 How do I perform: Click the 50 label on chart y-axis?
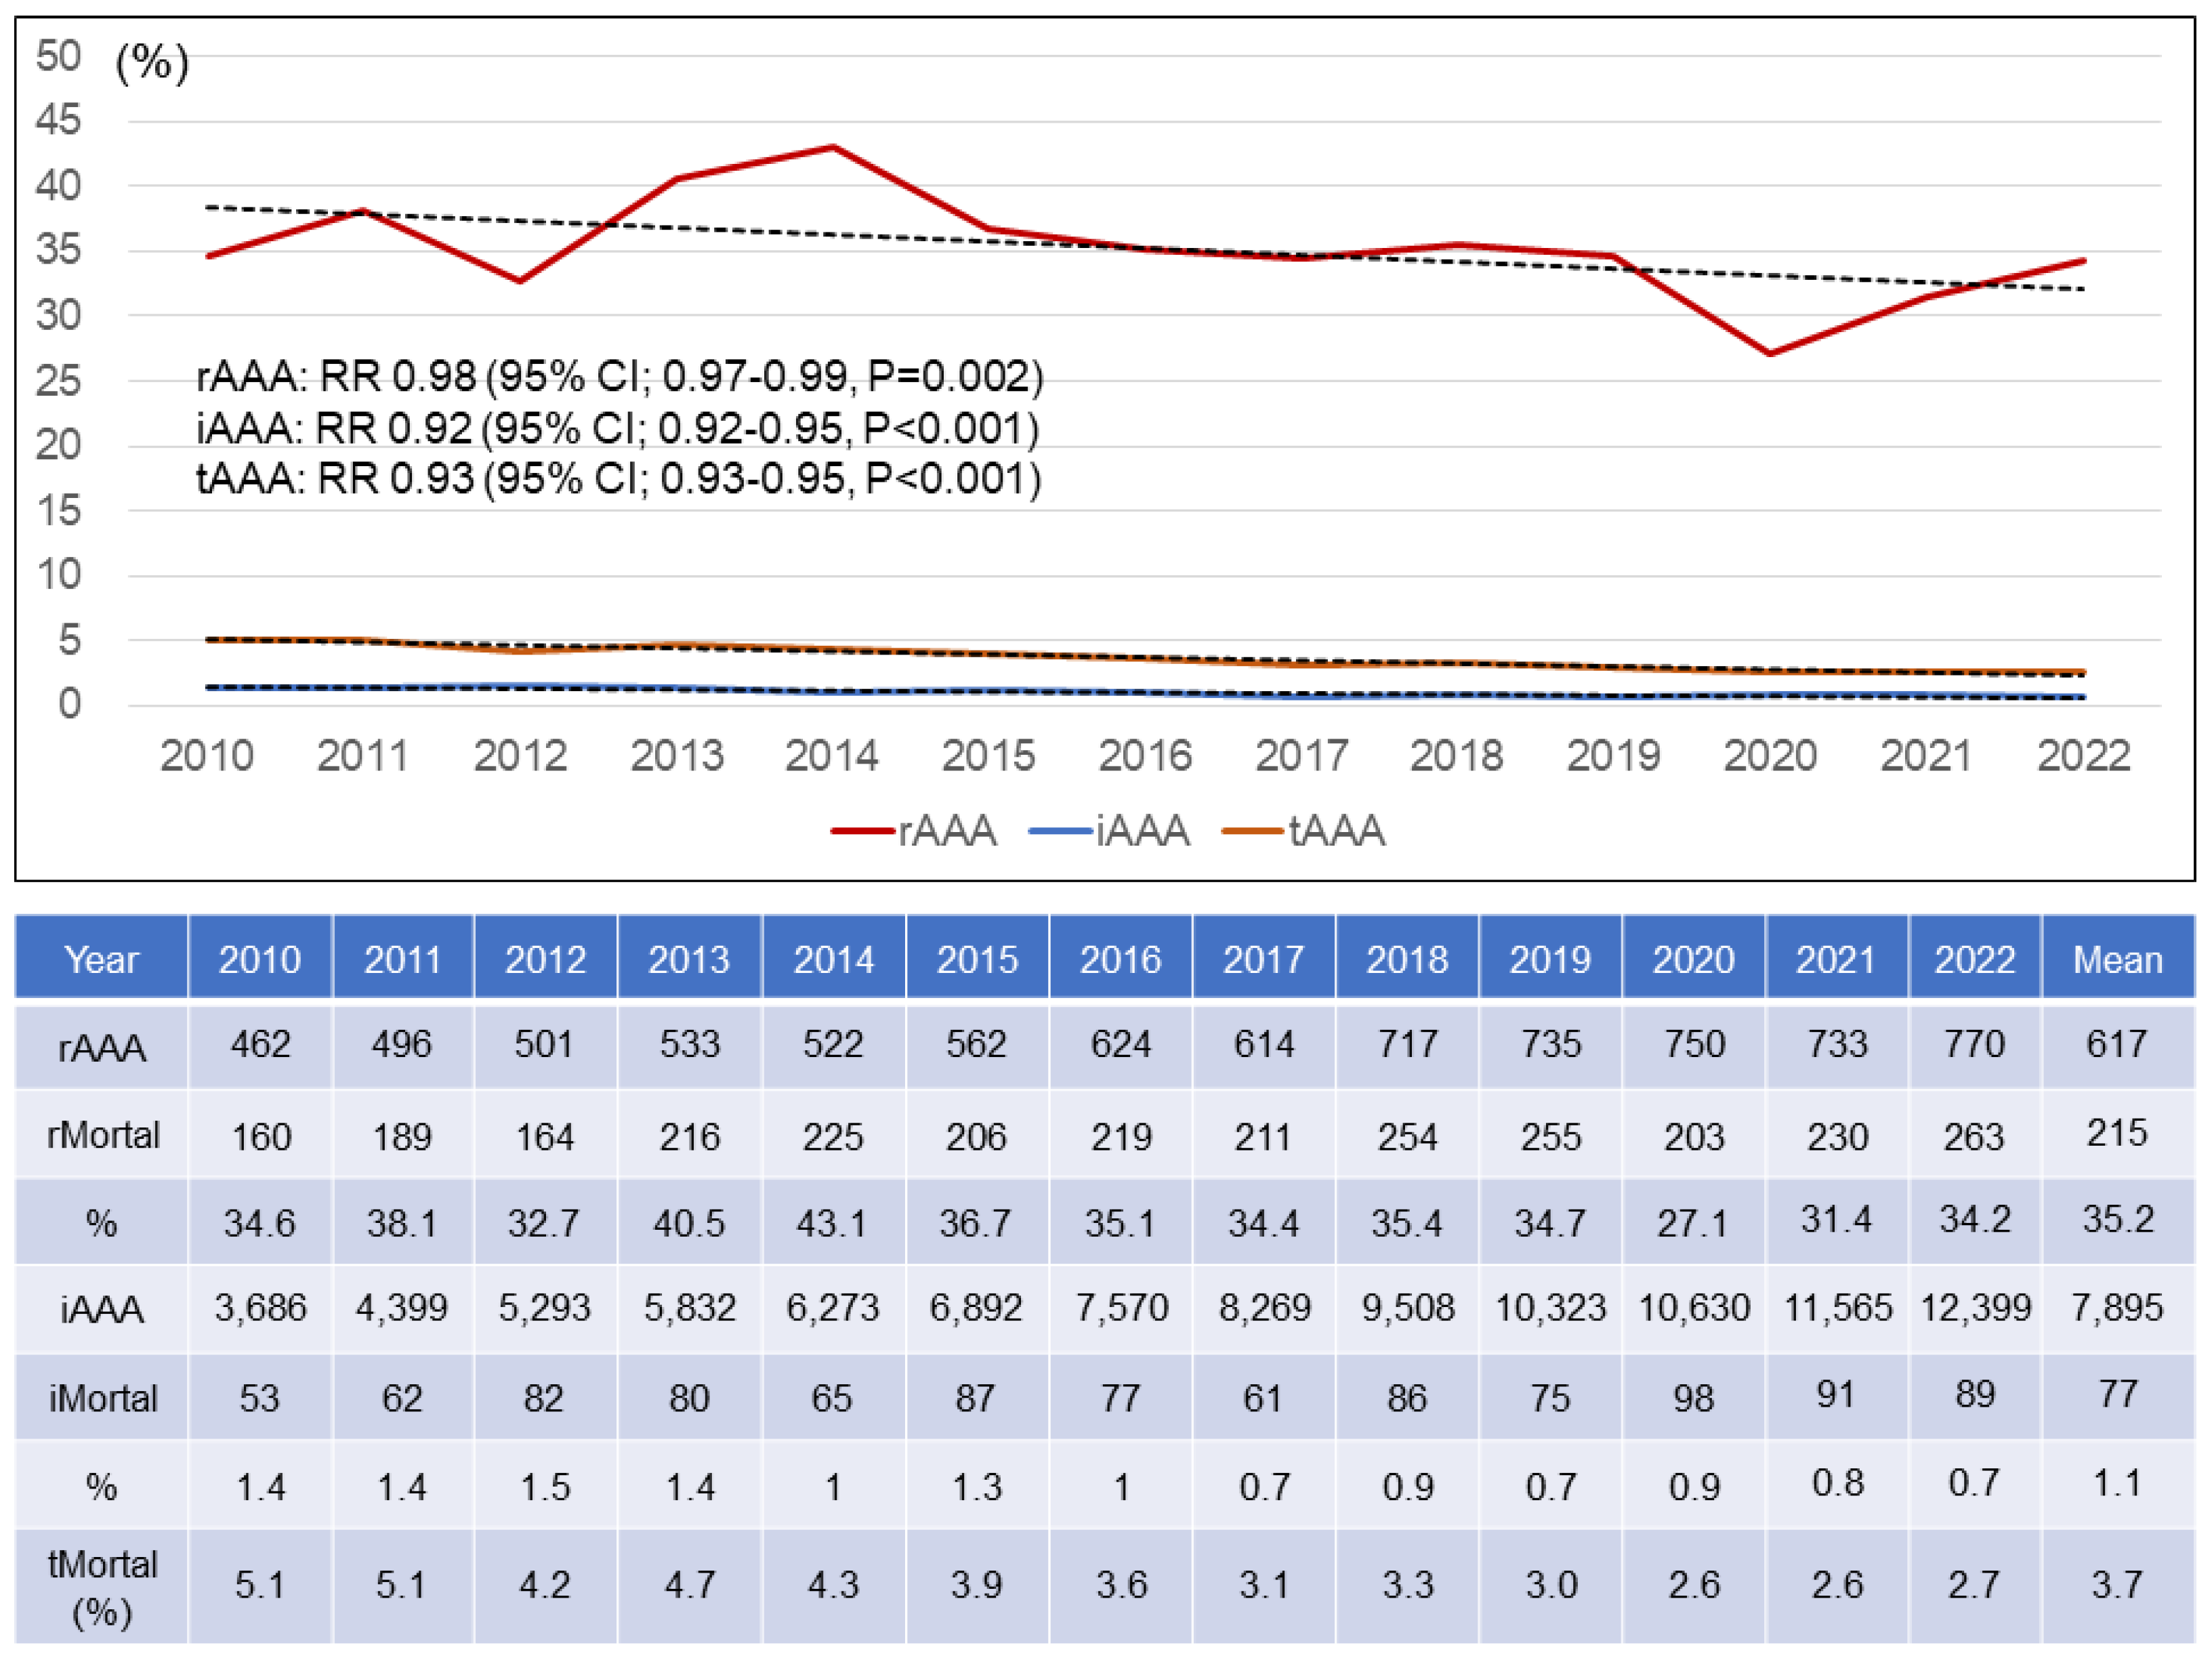58,56
